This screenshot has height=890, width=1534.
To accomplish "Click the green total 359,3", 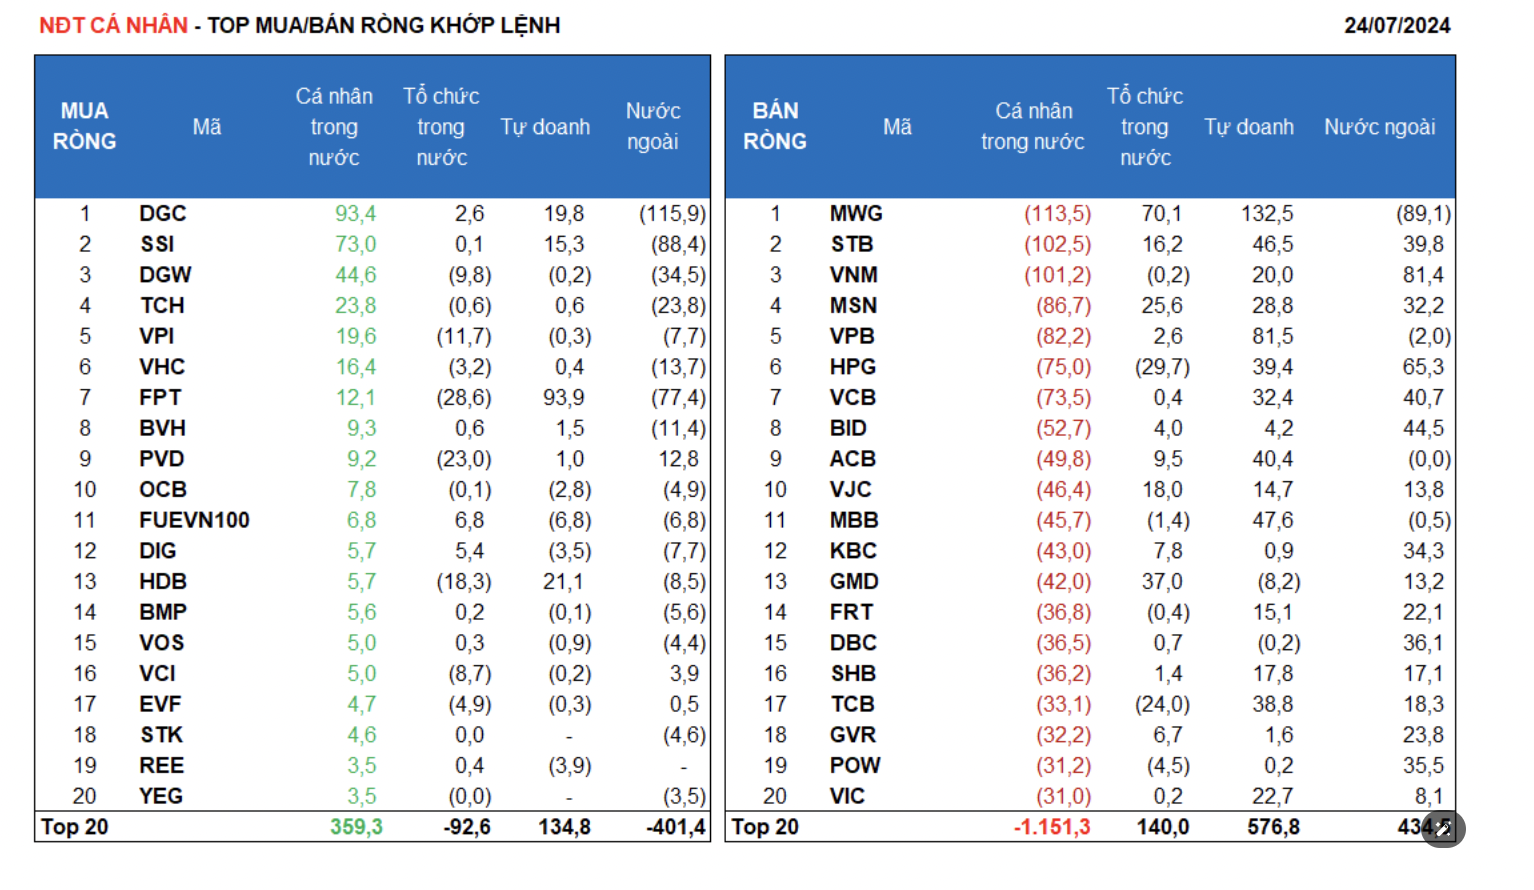I will click(x=357, y=827).
